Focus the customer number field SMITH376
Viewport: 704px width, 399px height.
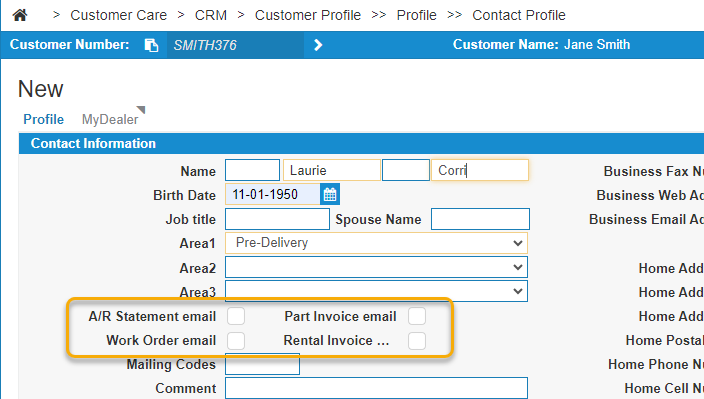tap(235, 45)
